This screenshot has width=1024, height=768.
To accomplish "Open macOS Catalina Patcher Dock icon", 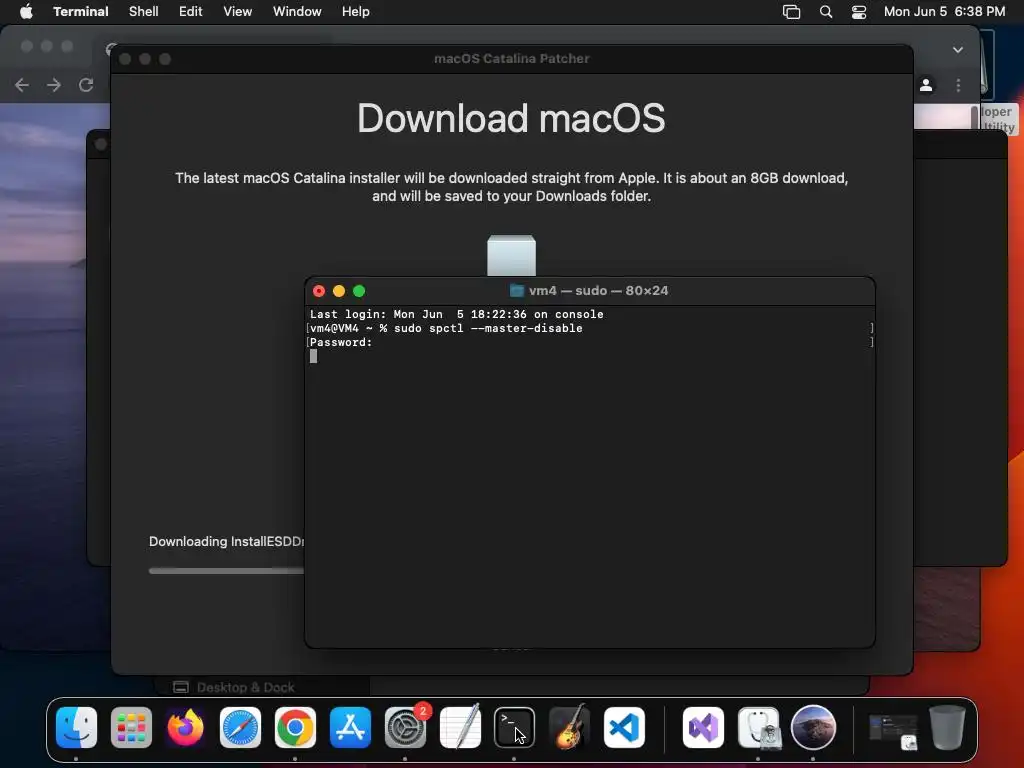I will [813, 728].
